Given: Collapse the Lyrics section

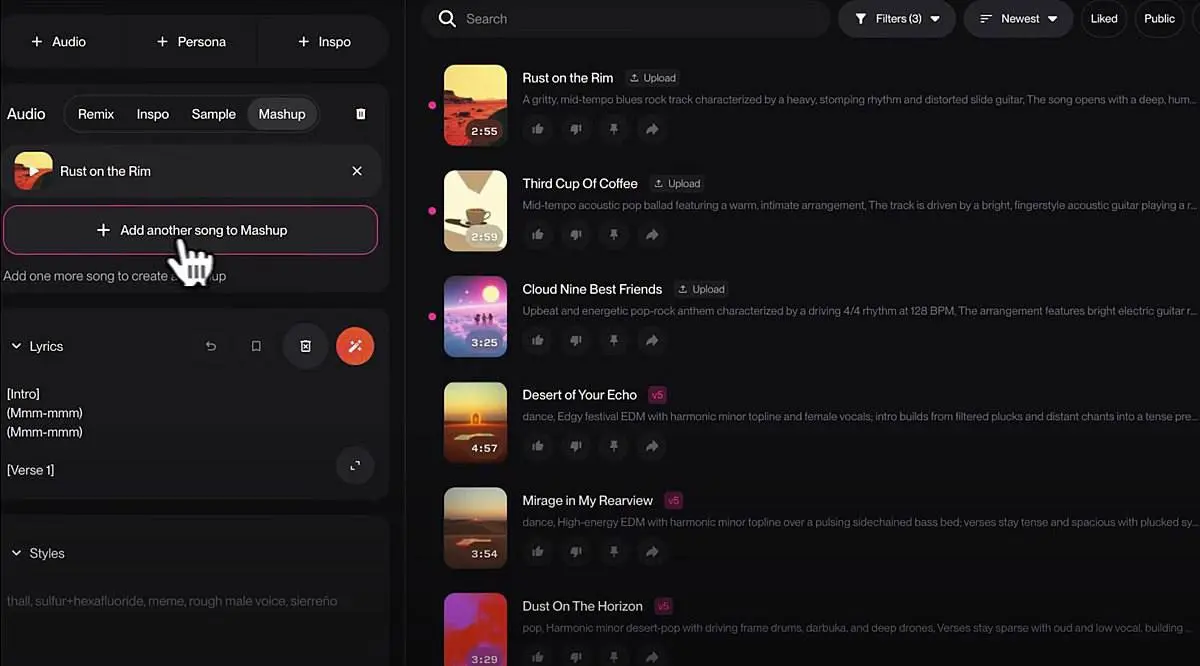Looking at the screenshot, I should (16, 346).
